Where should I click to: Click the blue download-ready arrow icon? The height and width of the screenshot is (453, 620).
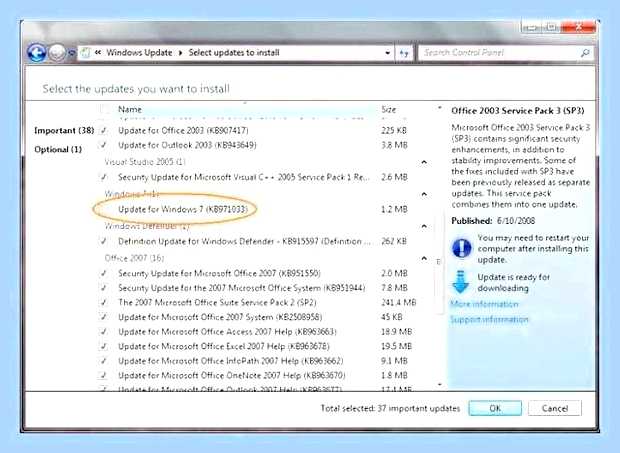coord(460,281)
